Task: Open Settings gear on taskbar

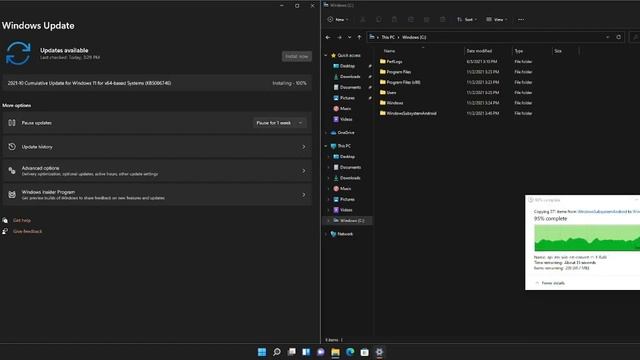Action: (379, 352)
